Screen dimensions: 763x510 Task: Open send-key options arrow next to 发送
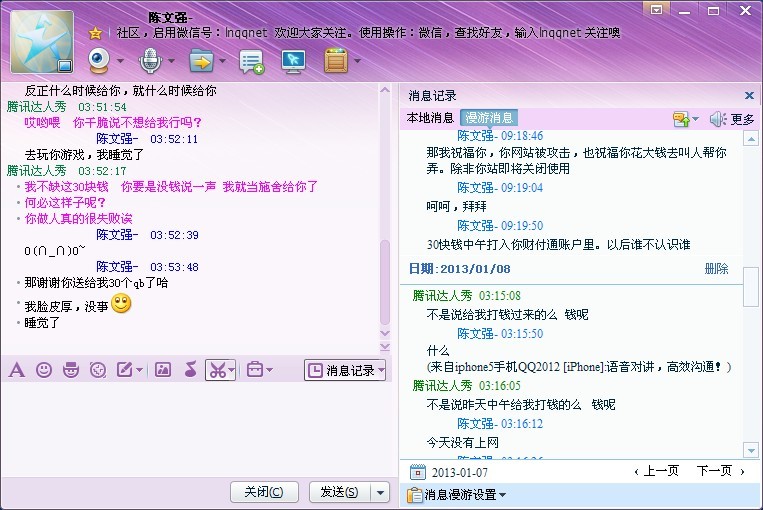coord(380,492)
